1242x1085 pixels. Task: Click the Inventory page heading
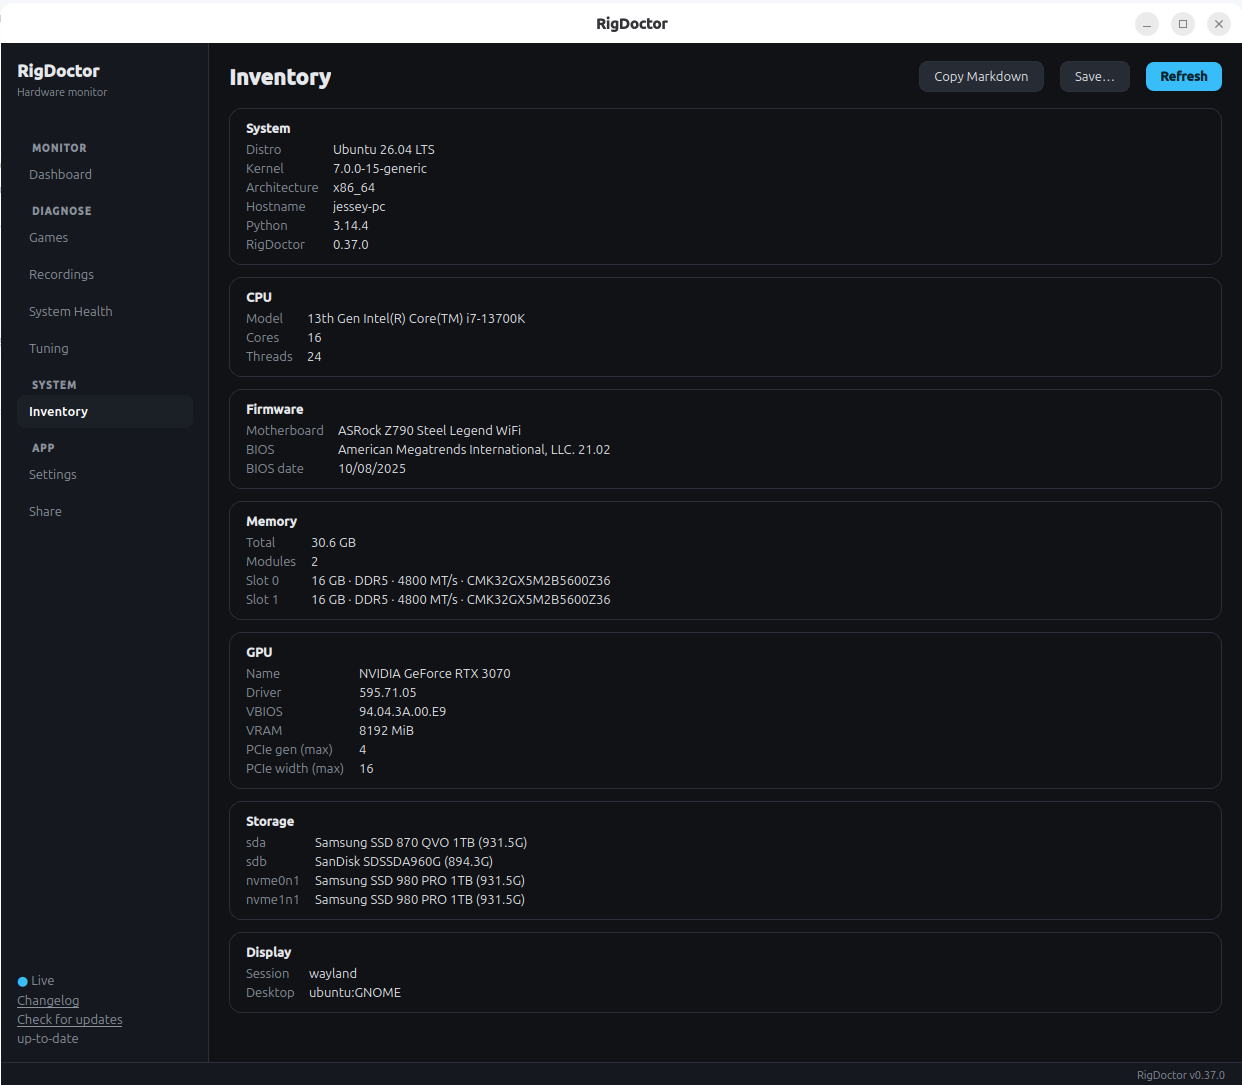pyautogui.click(x=280, y=77)
